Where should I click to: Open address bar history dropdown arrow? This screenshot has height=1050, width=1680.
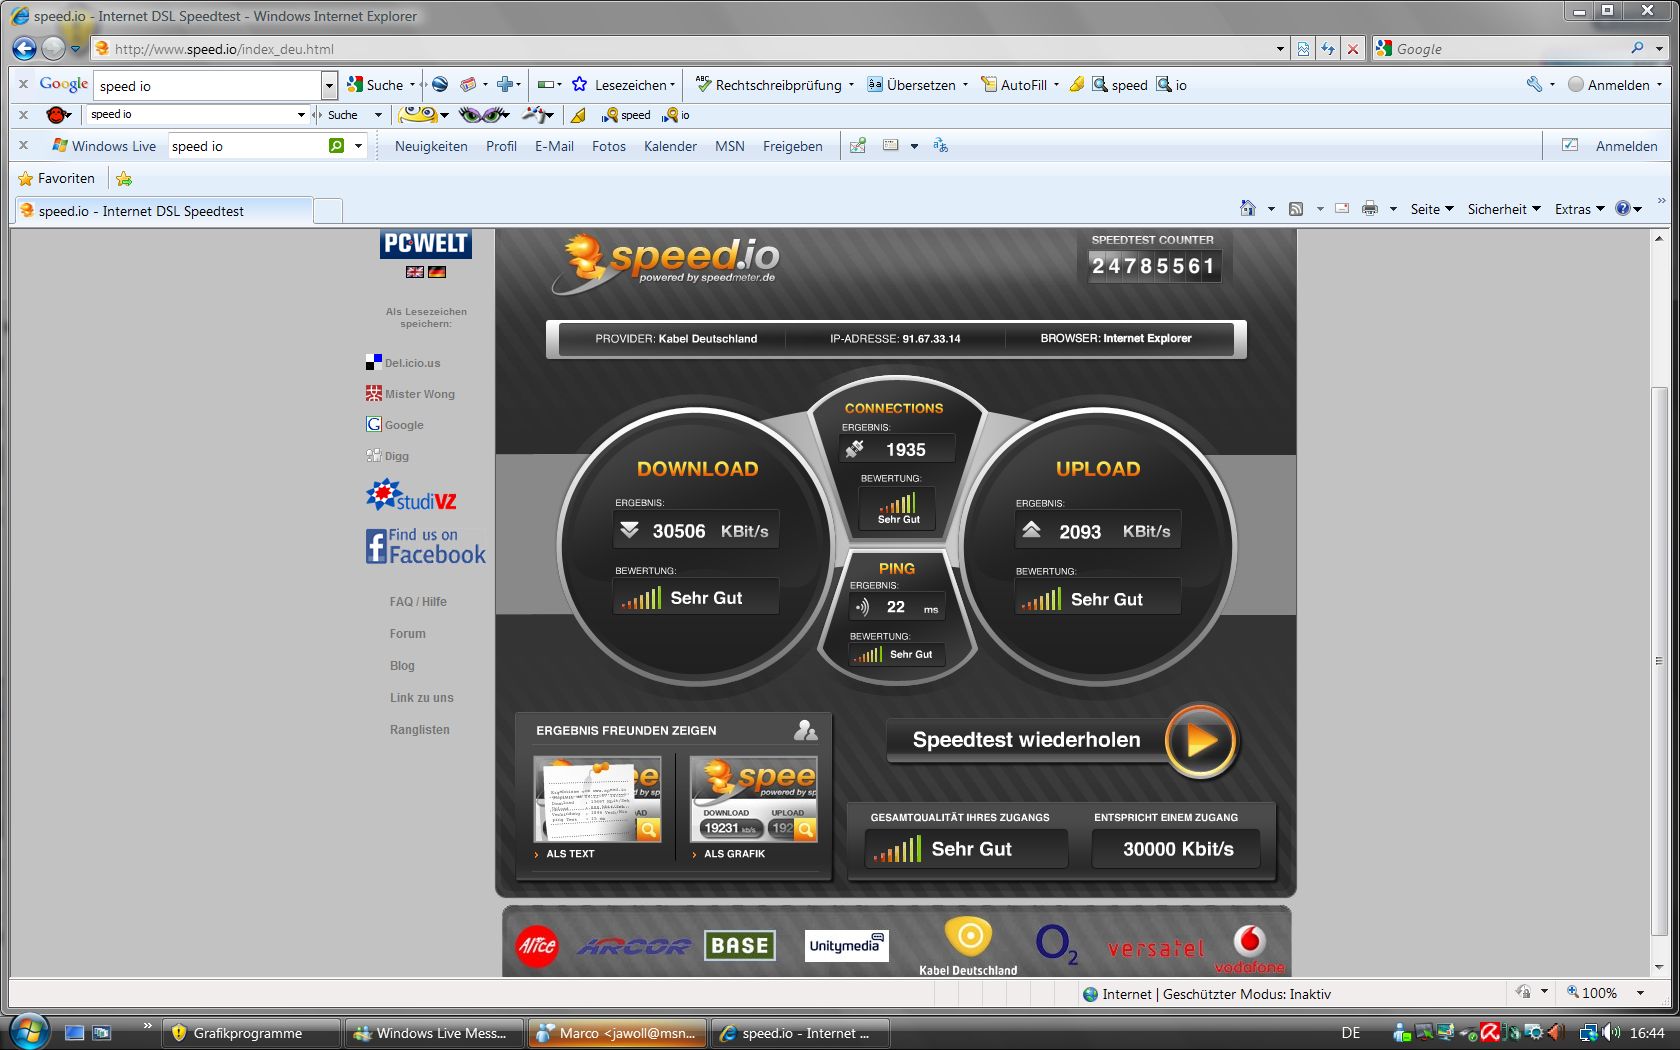pyautogui.click(x=1280, y=48)
